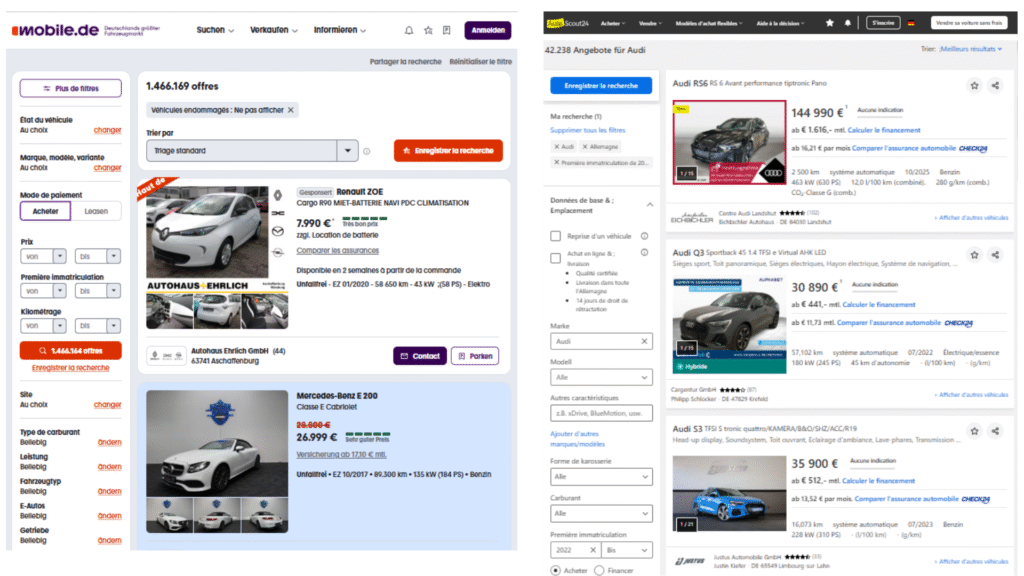This screenshot has height=576, width=1024.
Task: Open saved searches star in AutoScout24 navbar
Action: [829, 23]
